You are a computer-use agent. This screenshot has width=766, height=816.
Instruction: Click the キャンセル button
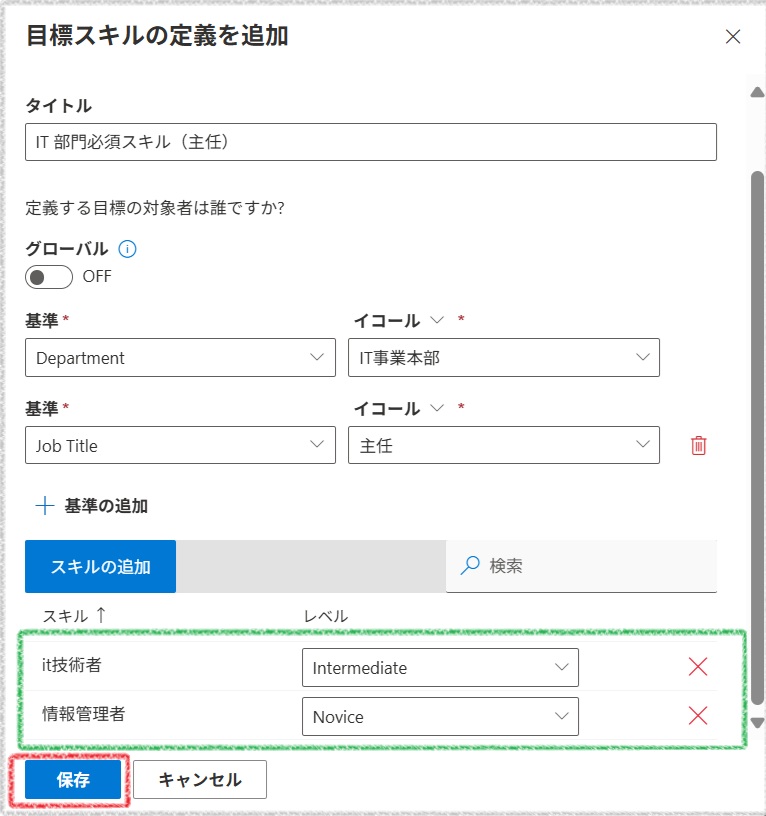pos(200,779)
